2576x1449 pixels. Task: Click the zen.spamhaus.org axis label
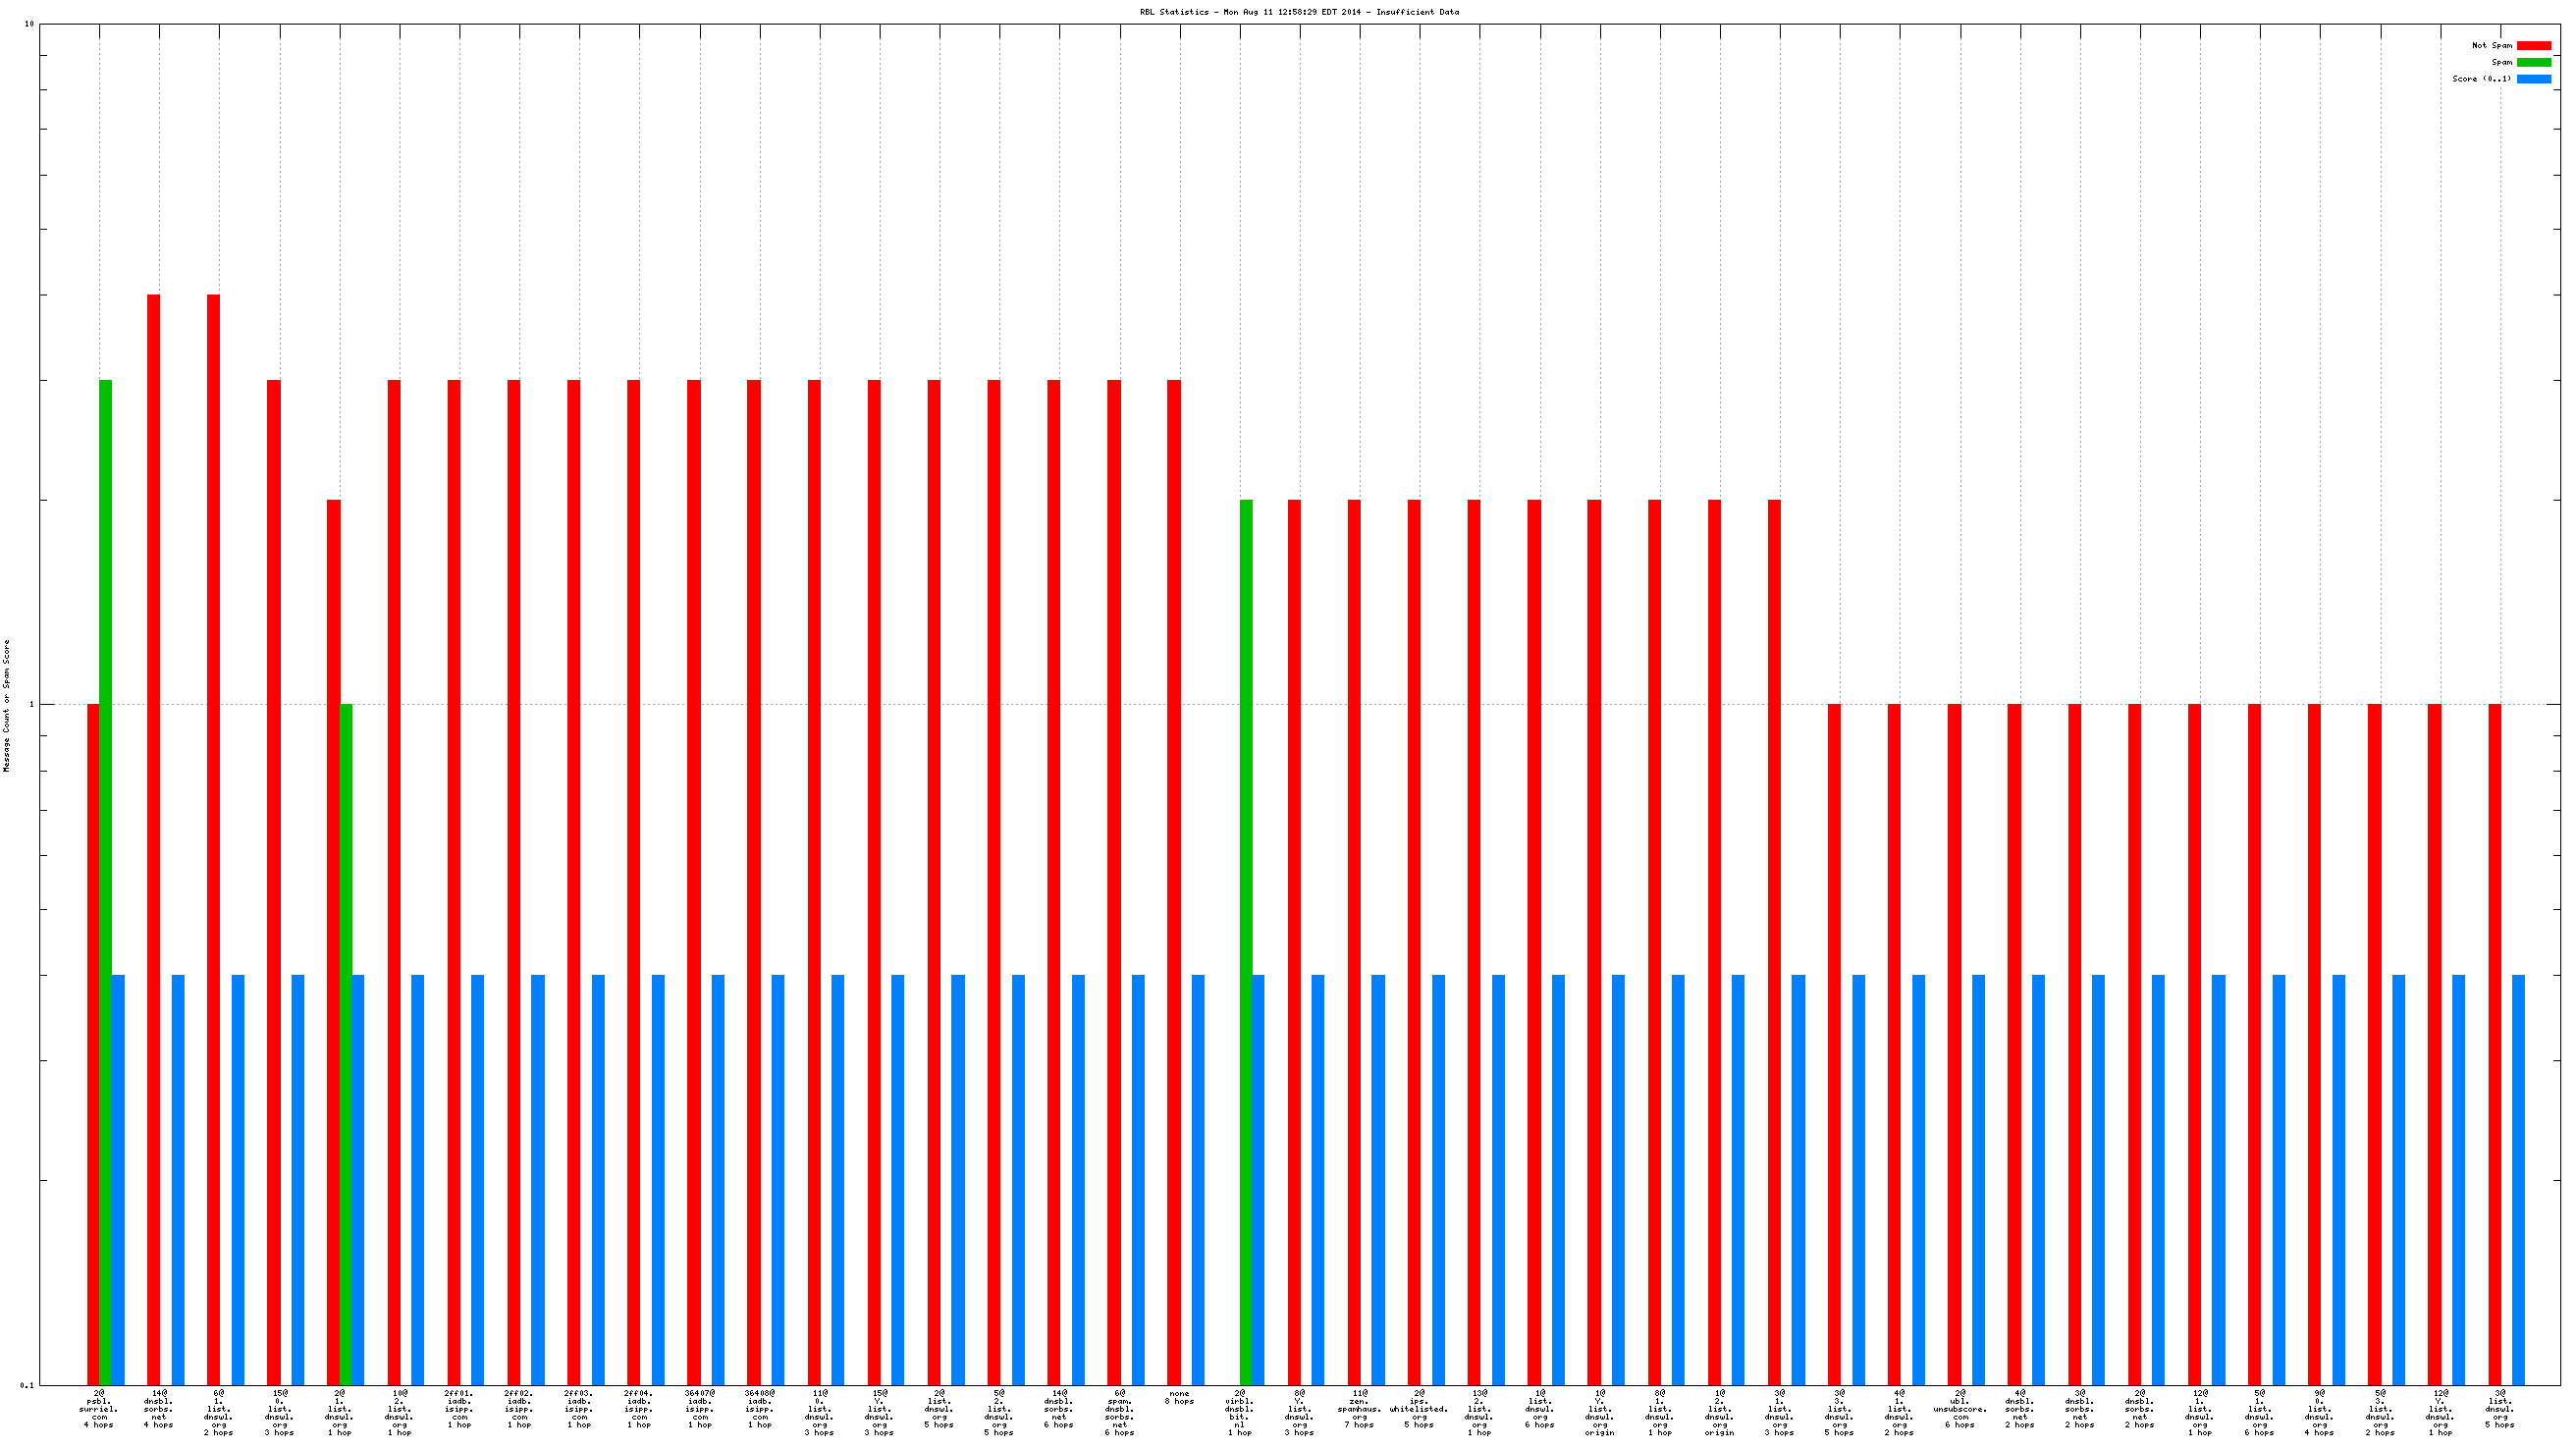pyautogui.click(x=1359, y=1408)
